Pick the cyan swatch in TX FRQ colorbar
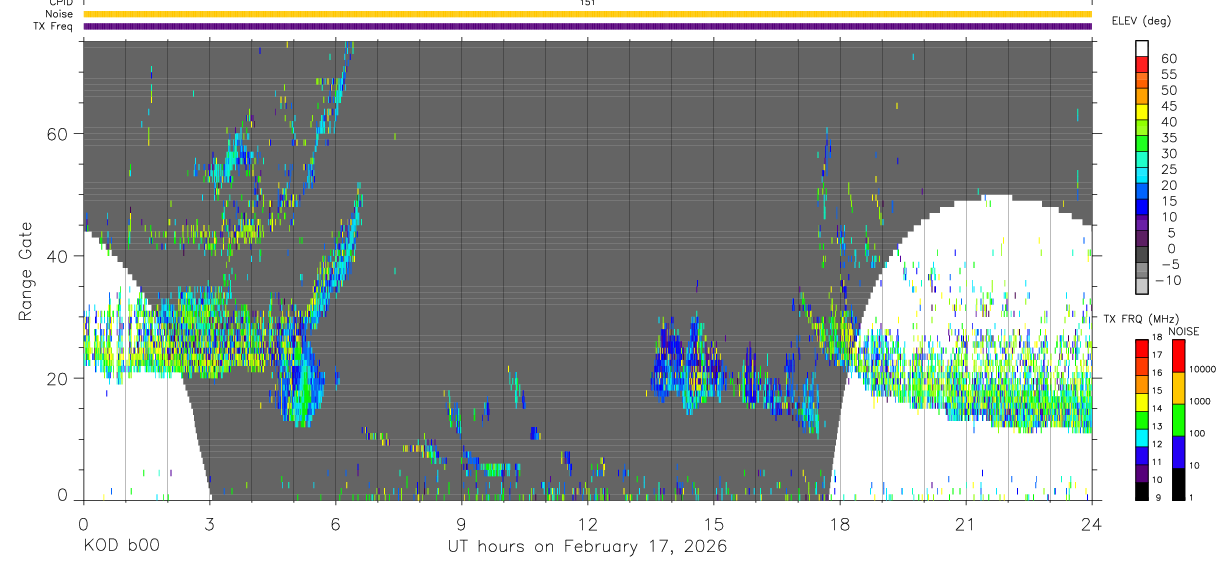1228x567 pixels. coord(1141,437)
